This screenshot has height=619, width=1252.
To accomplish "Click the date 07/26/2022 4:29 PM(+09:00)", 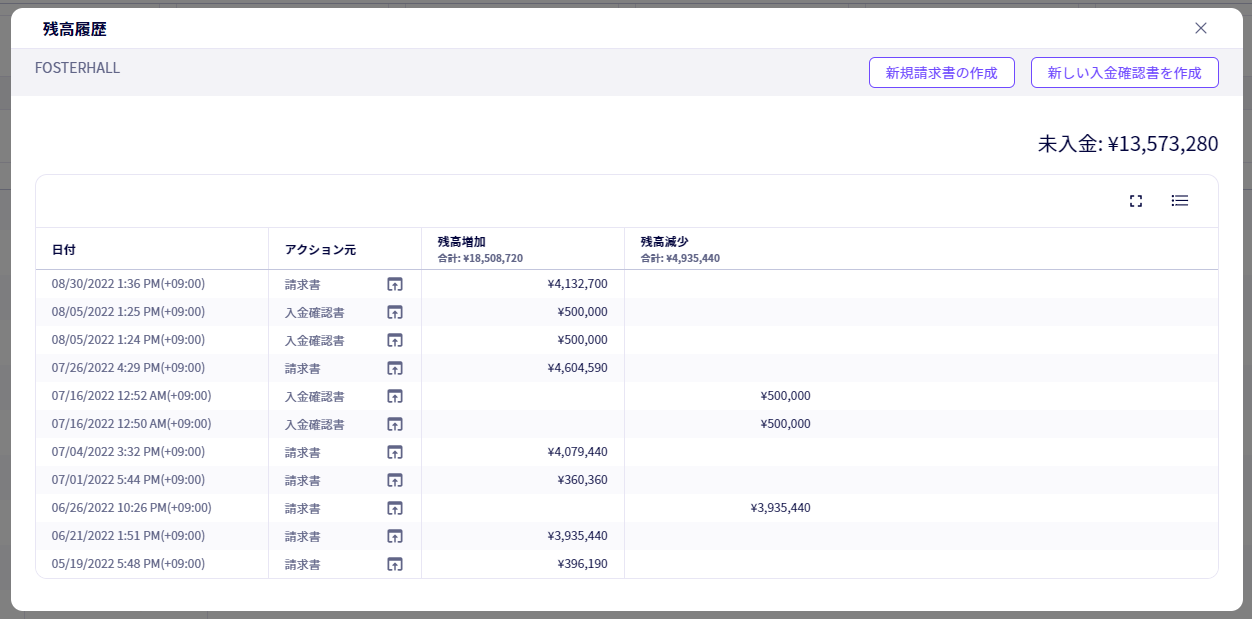I will click(x=128, y=368).
